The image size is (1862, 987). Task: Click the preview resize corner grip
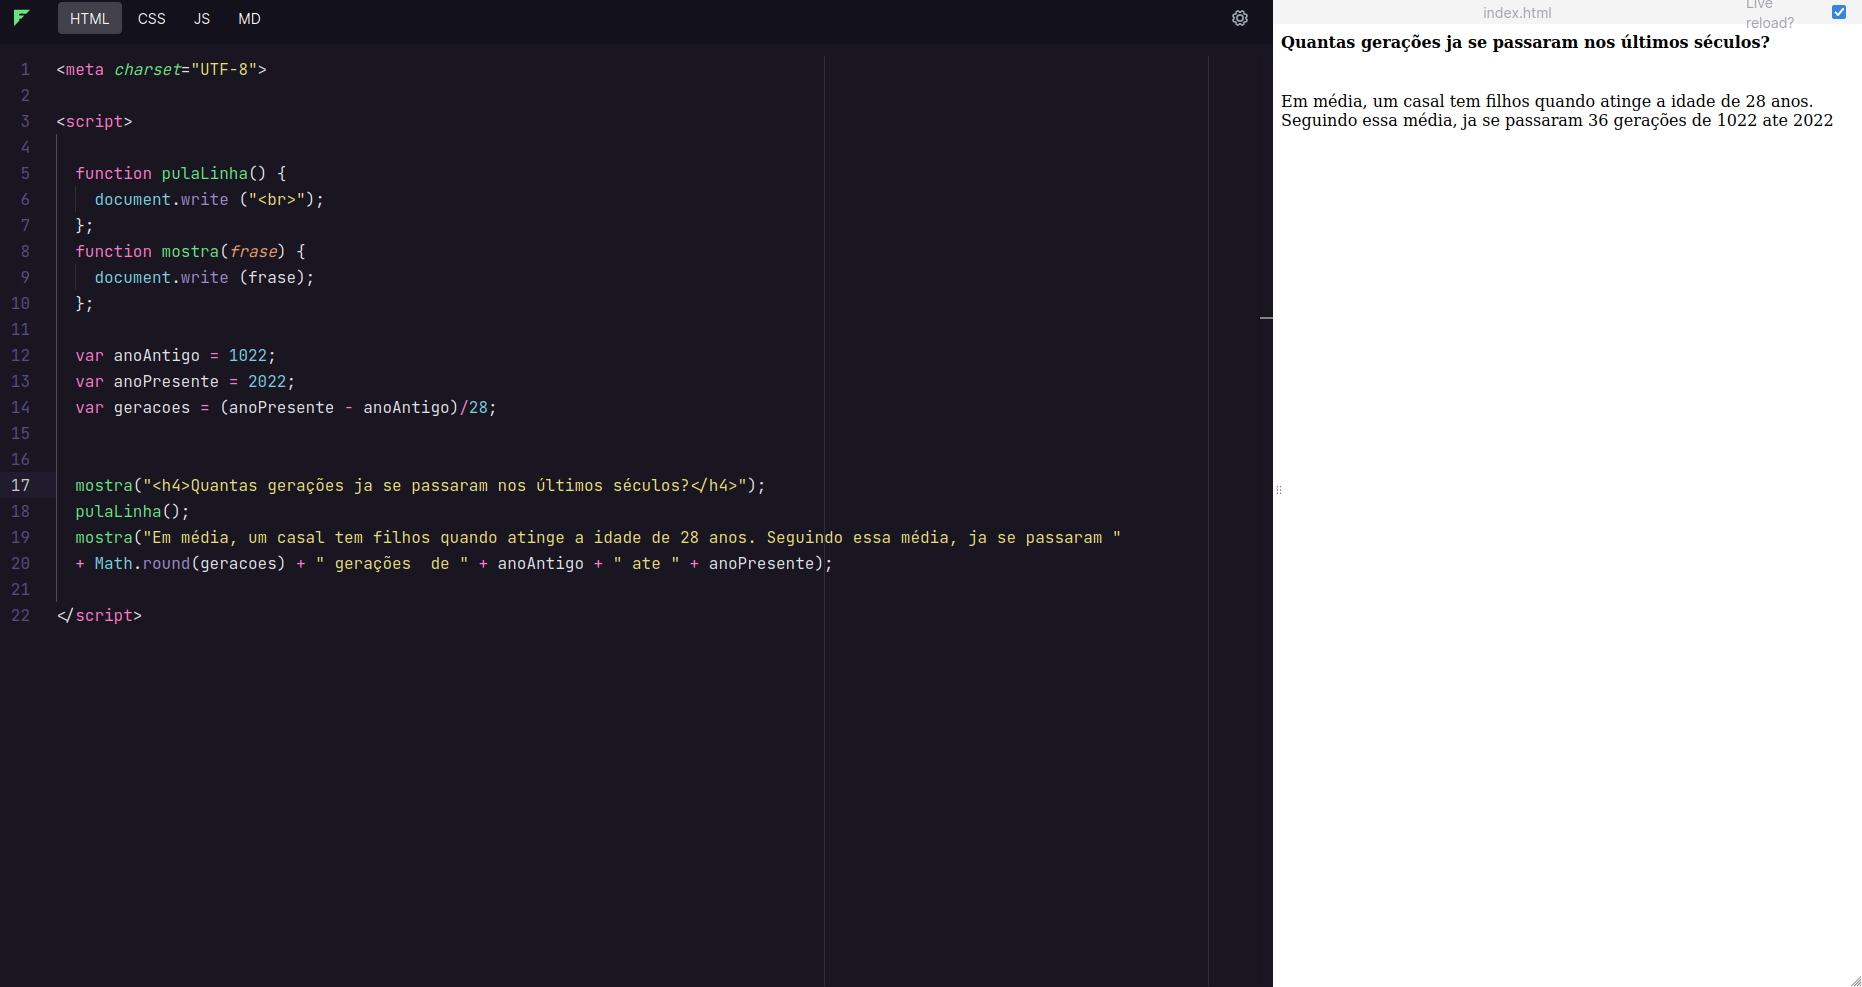coord(1856,981)
